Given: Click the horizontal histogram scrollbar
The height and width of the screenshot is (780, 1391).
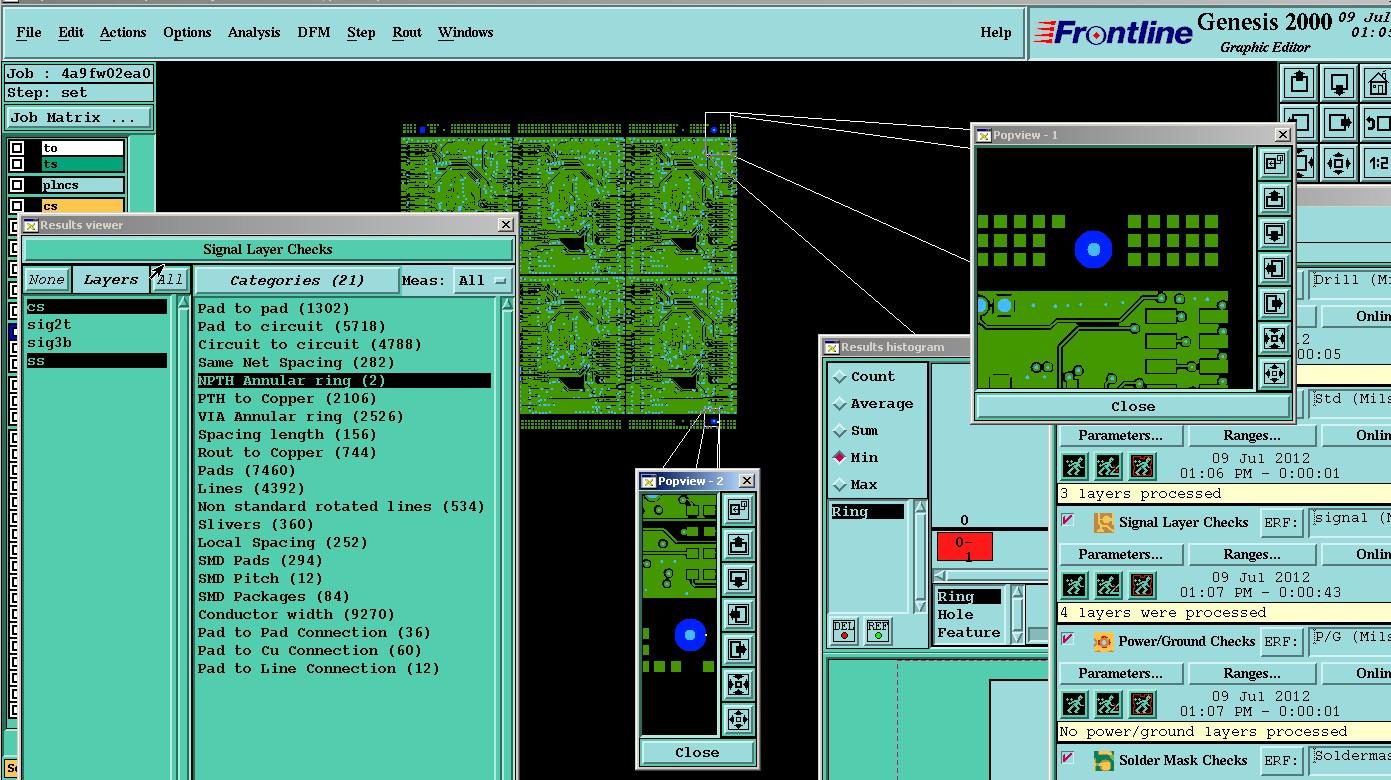Looking at the screenshot, I should [990, 575].
